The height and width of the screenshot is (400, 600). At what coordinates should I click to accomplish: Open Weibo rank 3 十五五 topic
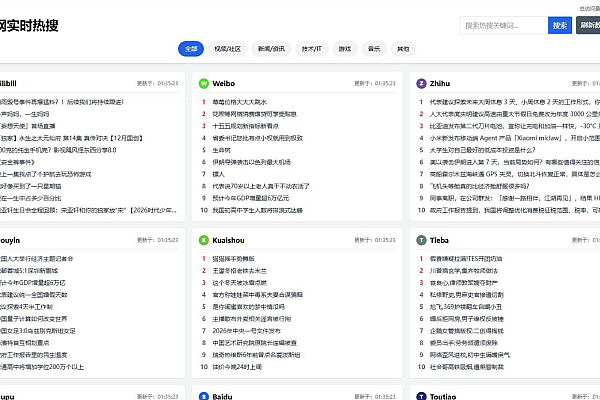point(246,126)
